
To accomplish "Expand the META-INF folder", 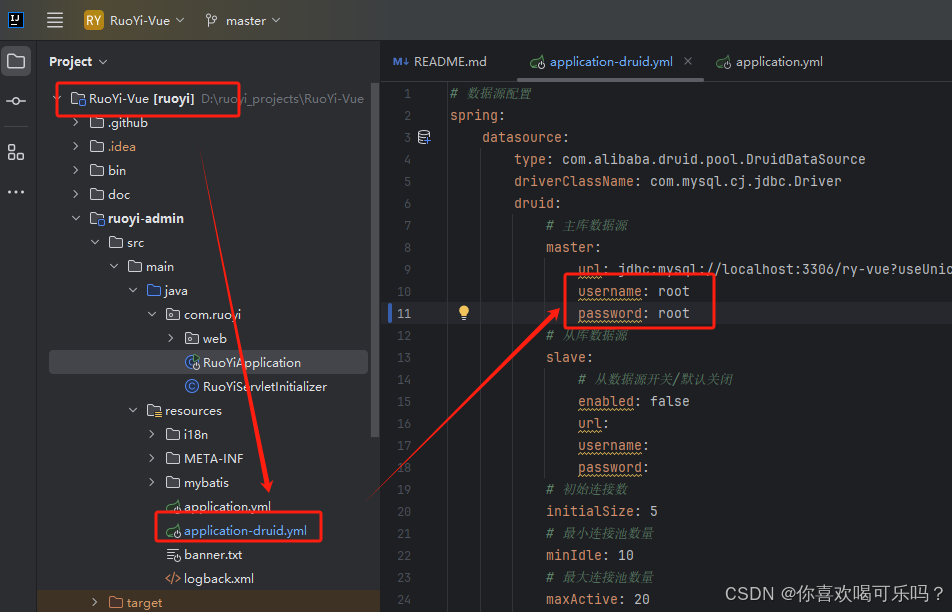I will pyautogui.click(x=152, y=458).
